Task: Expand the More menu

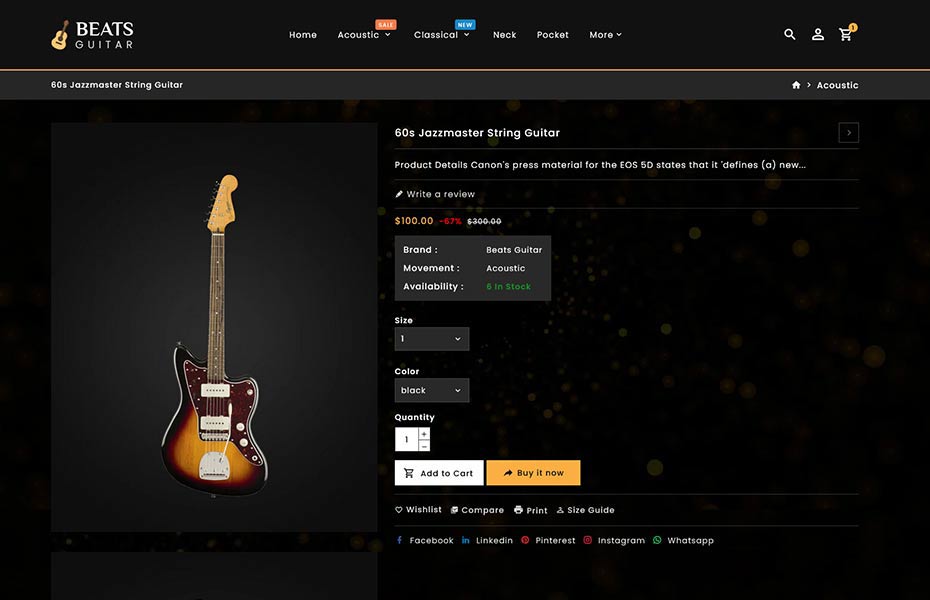Action: 605,35
